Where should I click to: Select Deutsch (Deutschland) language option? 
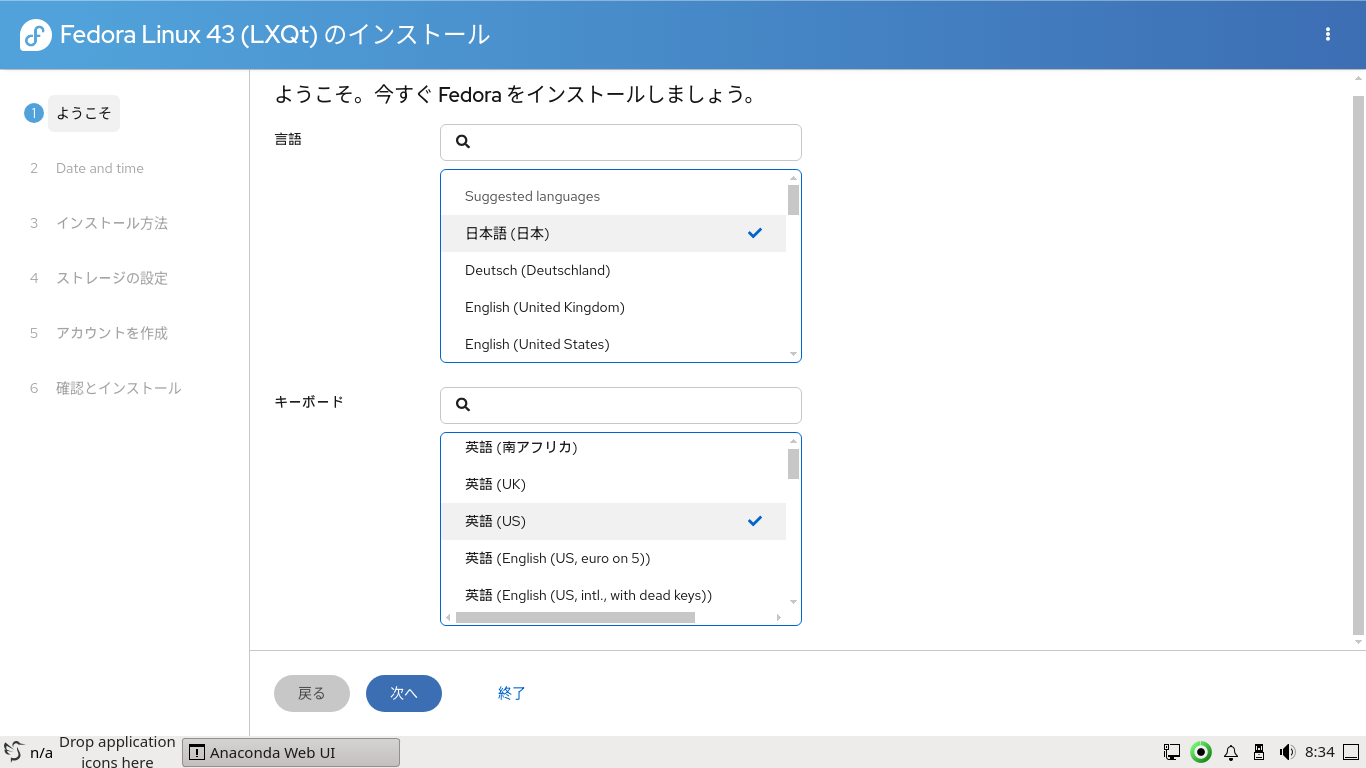point(613,270)
